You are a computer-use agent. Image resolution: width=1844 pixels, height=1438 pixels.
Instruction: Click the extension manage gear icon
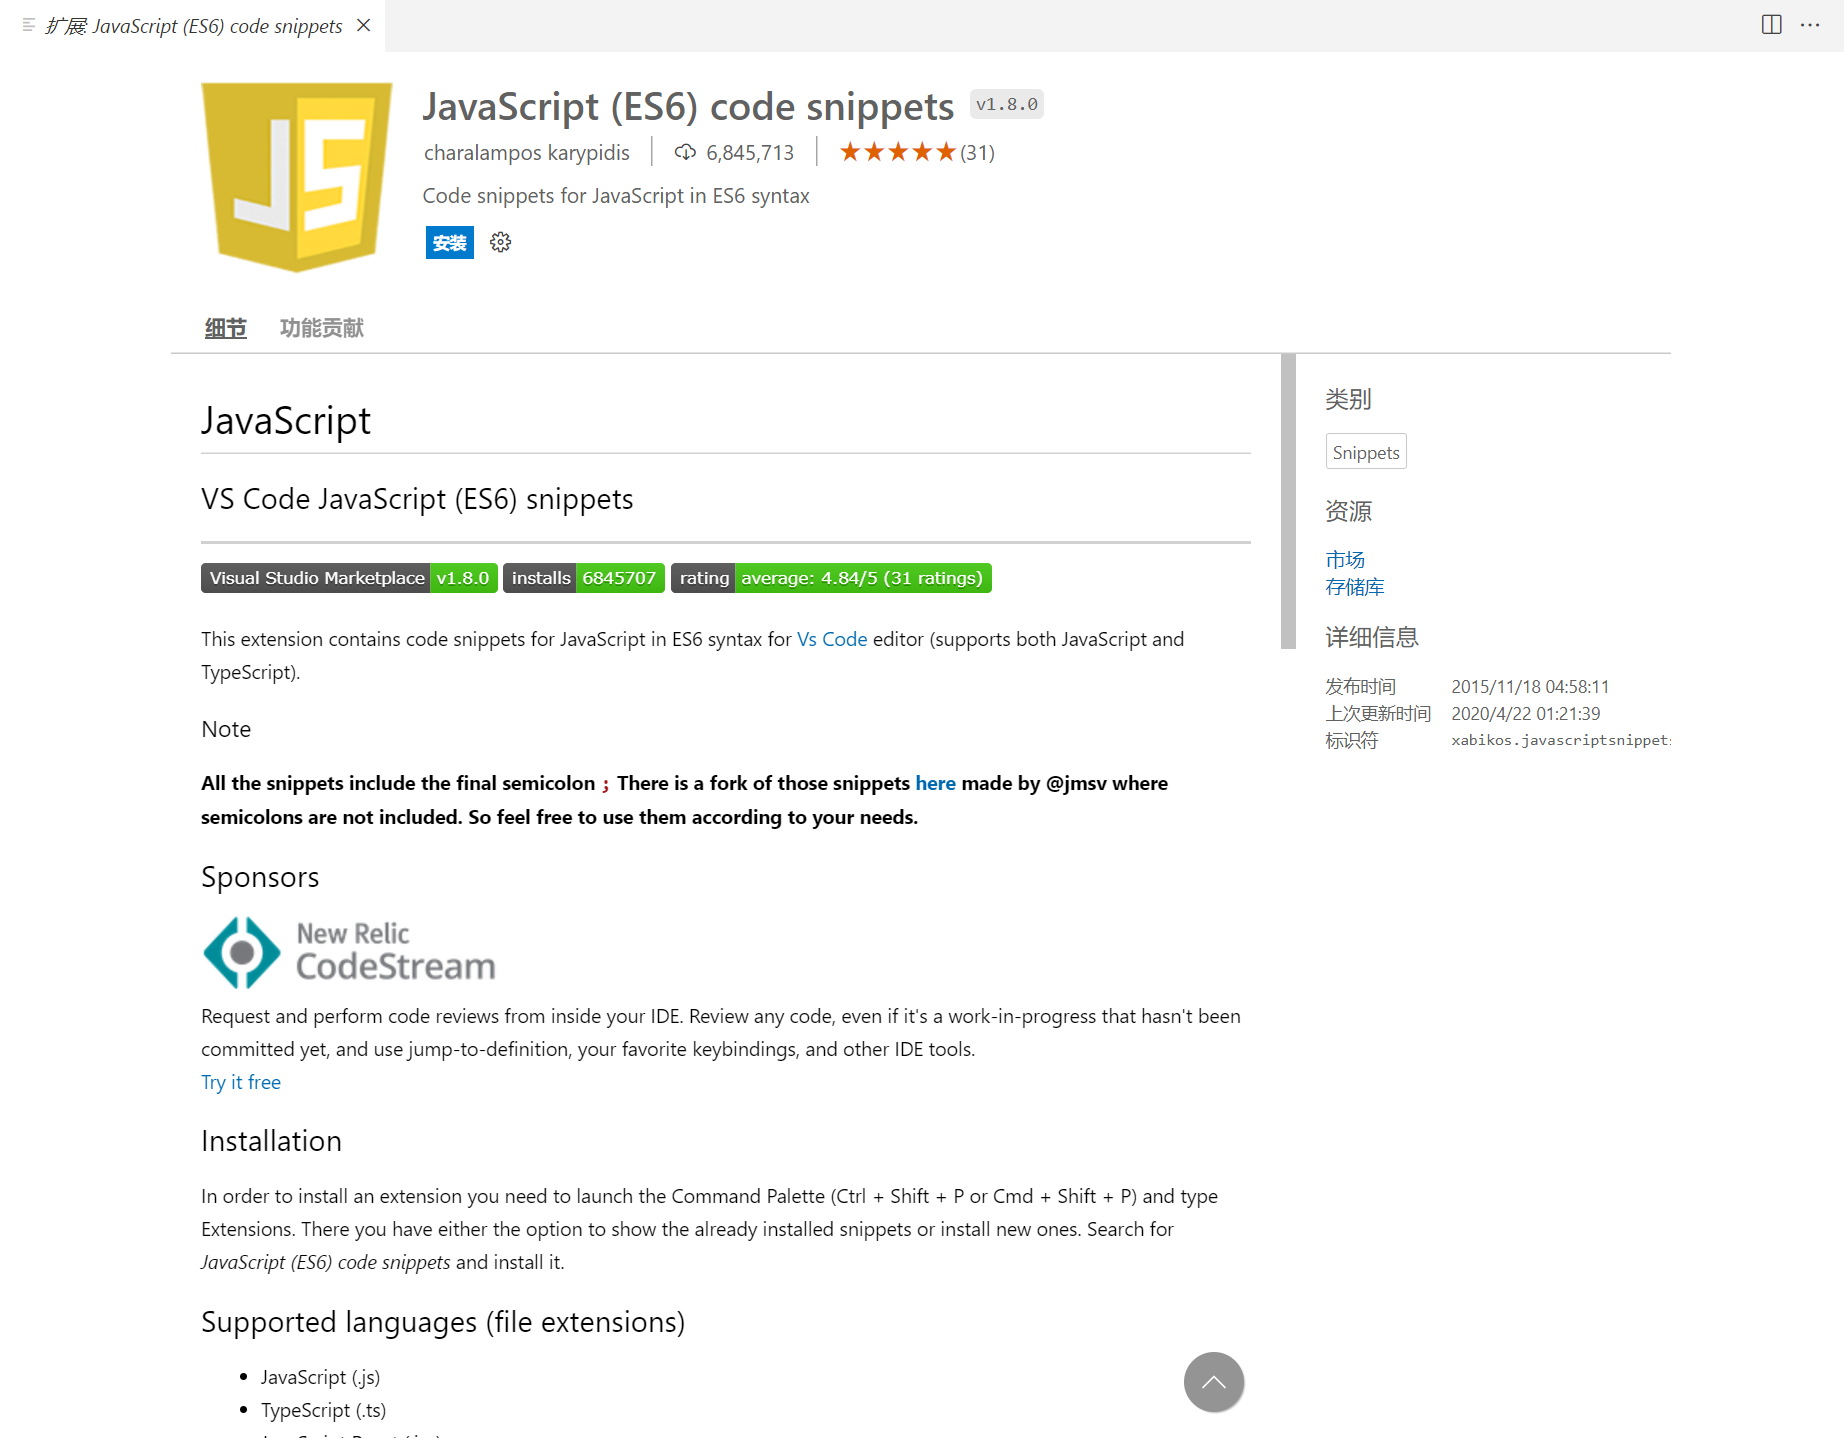click(x=500, y=242)
